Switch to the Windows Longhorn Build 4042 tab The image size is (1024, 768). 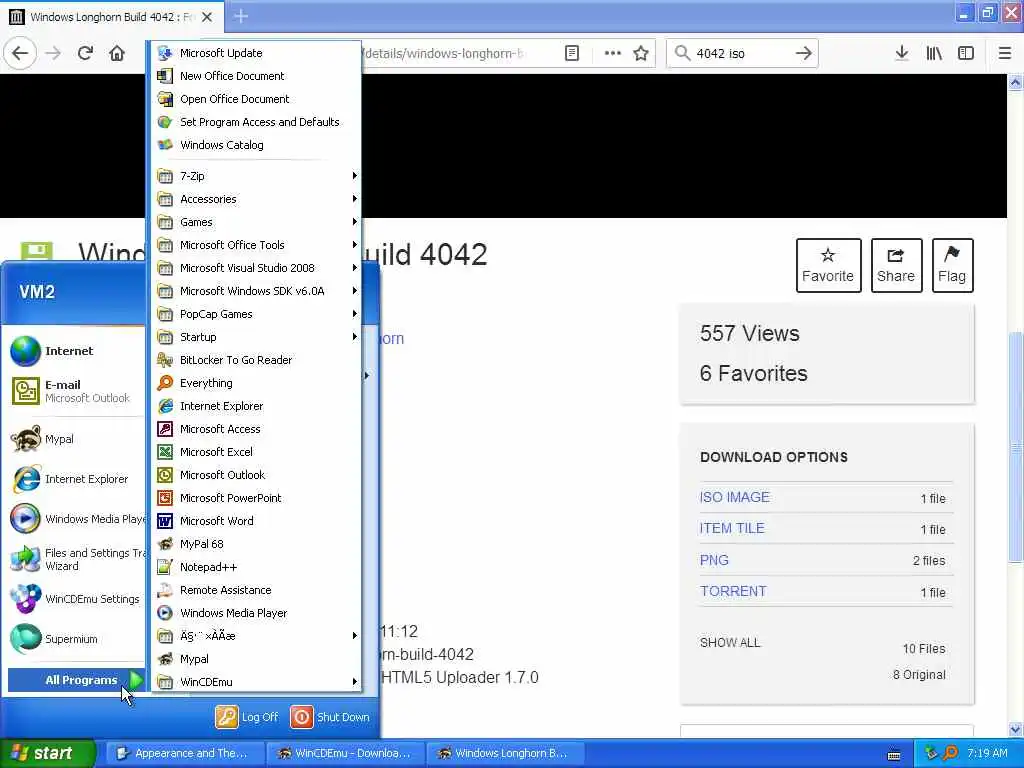111,17
